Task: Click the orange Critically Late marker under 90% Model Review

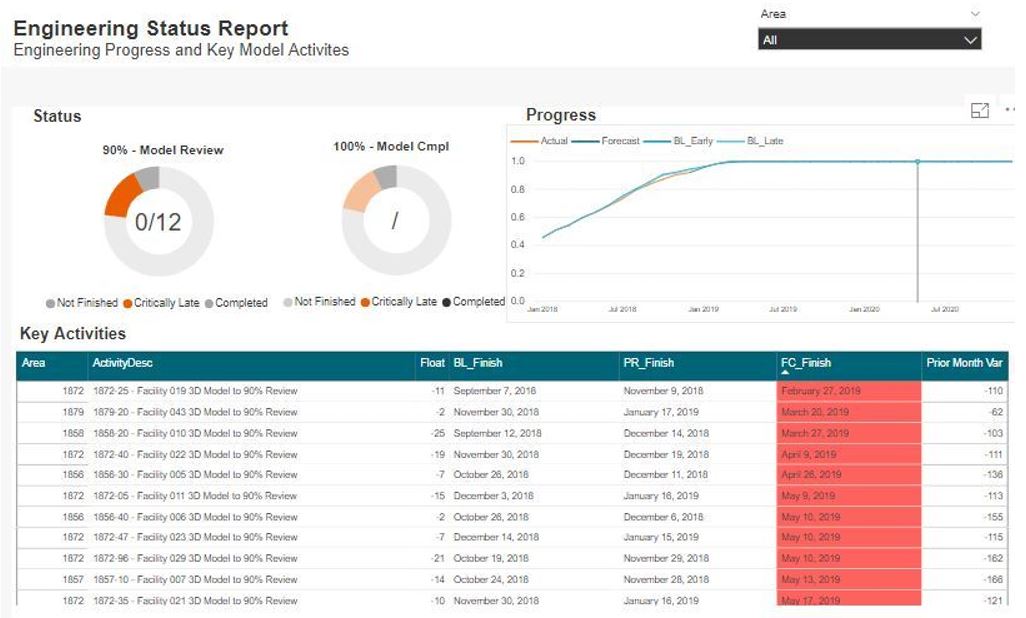Action: click(127, 303)
